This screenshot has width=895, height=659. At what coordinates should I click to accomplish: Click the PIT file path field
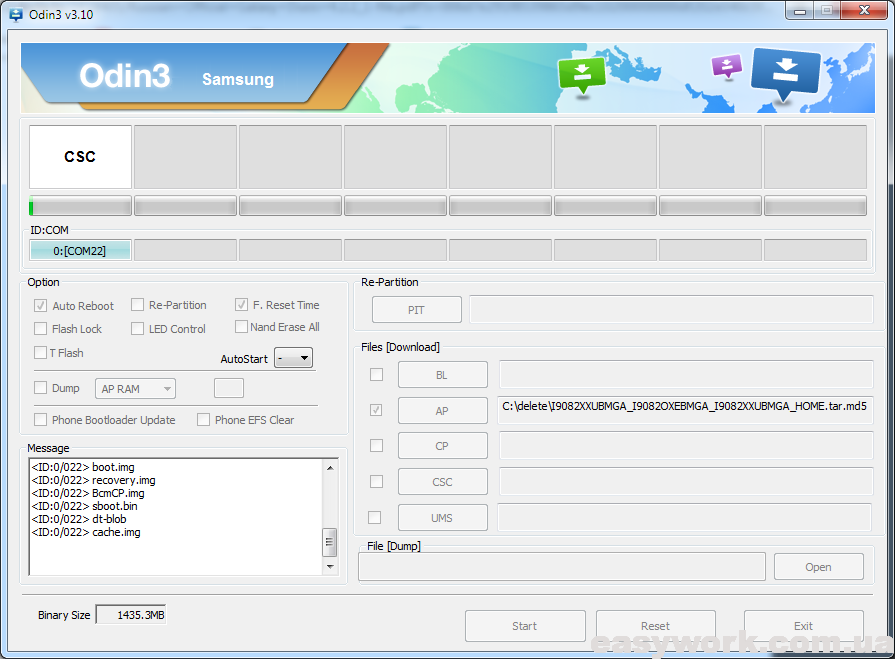coord(671,309)
